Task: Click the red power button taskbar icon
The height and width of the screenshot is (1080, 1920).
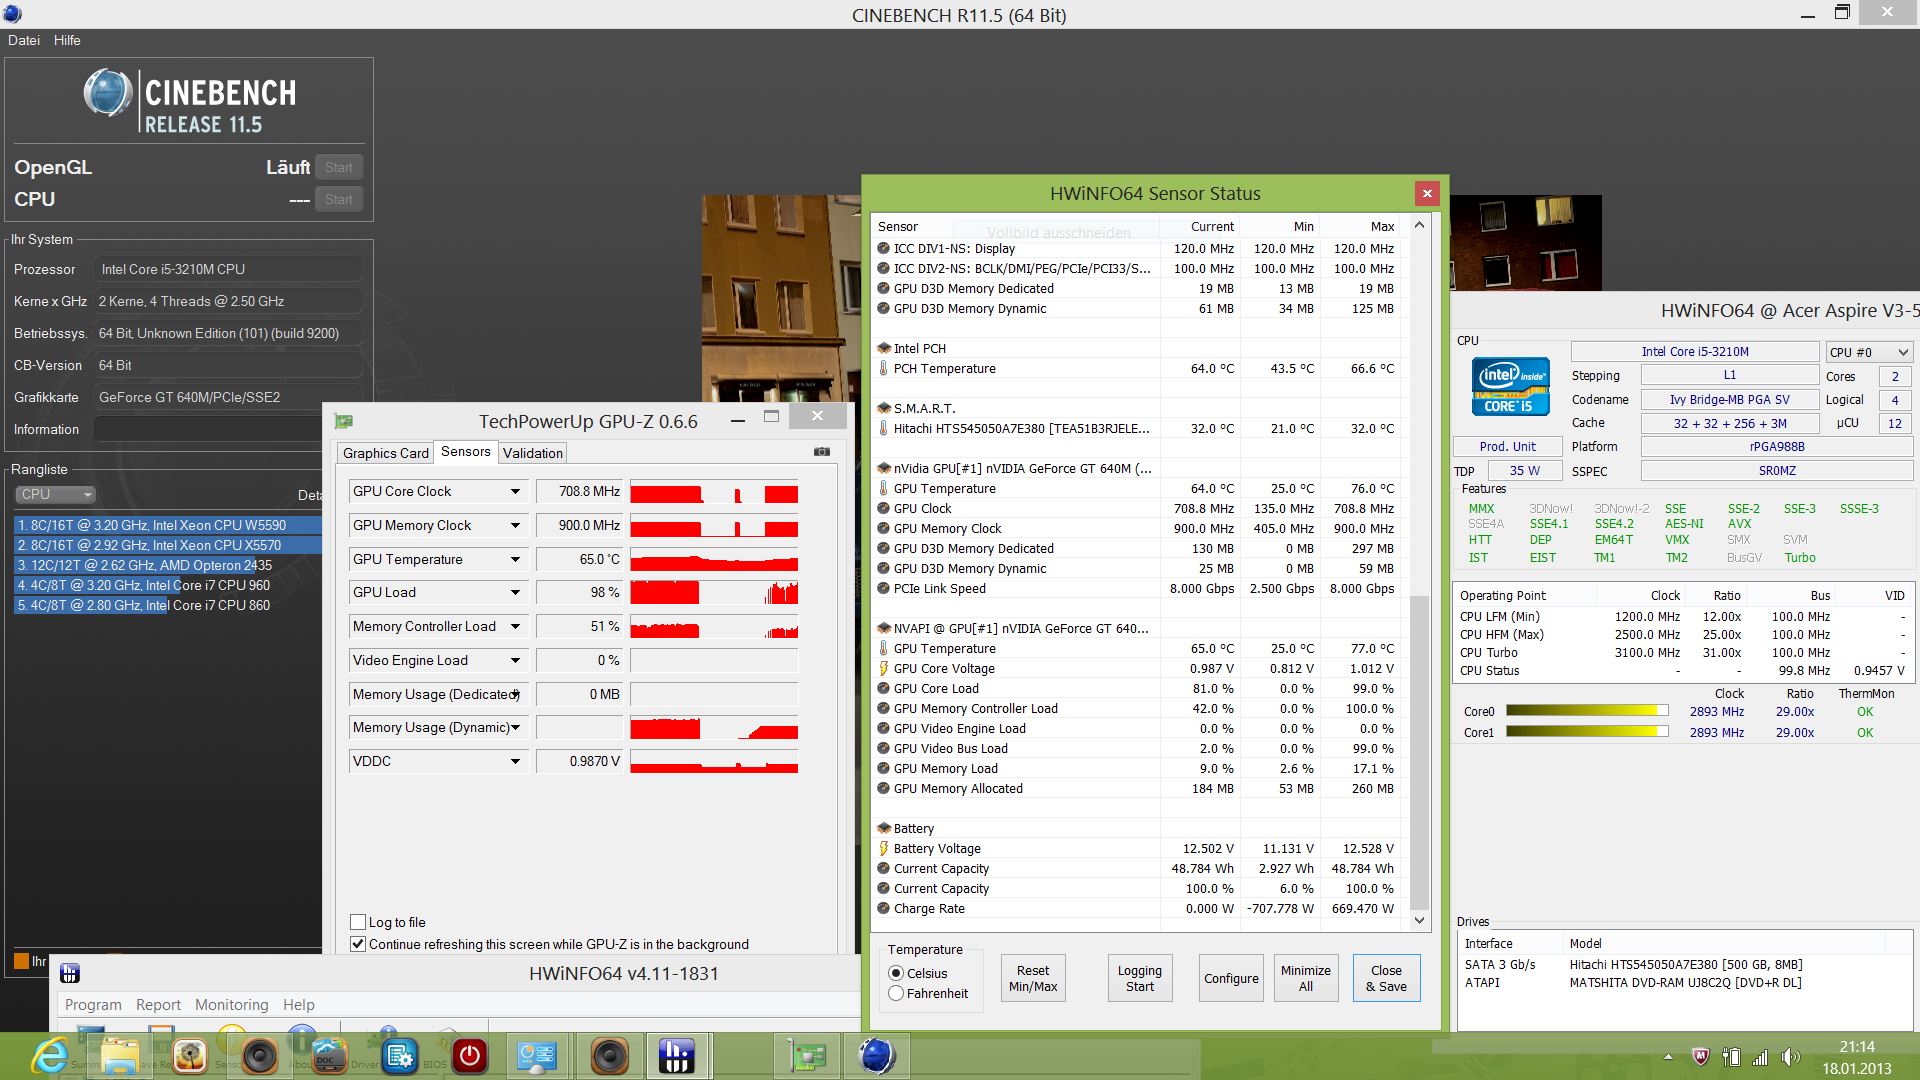Action: [x=469, y=1056]
